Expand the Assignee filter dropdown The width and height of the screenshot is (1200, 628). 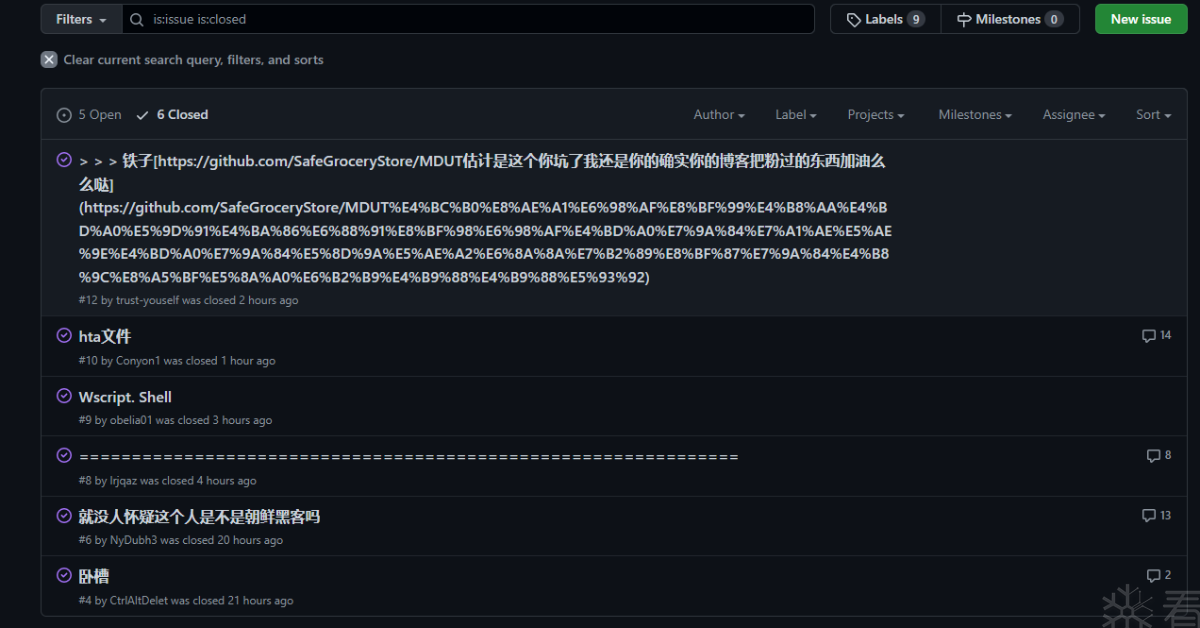(1074, 115)
